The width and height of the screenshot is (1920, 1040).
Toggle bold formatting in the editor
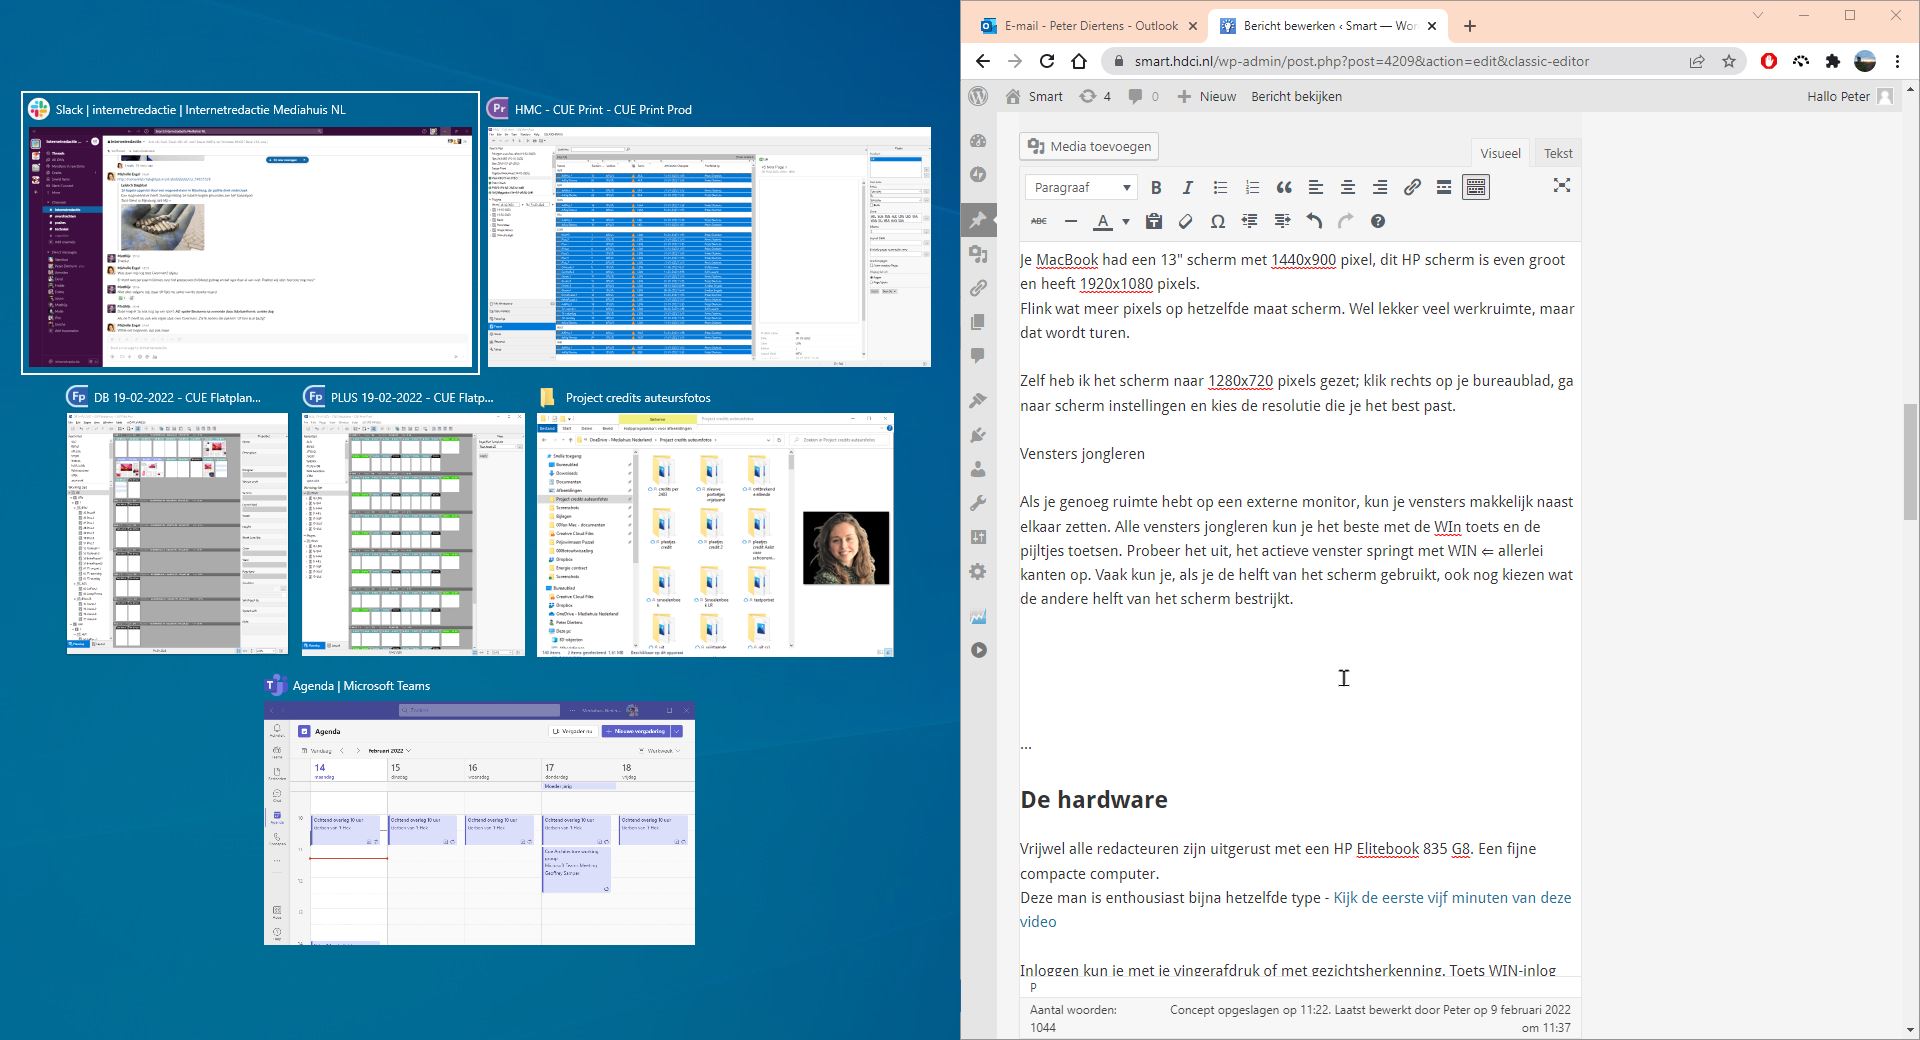point(1156,187)
